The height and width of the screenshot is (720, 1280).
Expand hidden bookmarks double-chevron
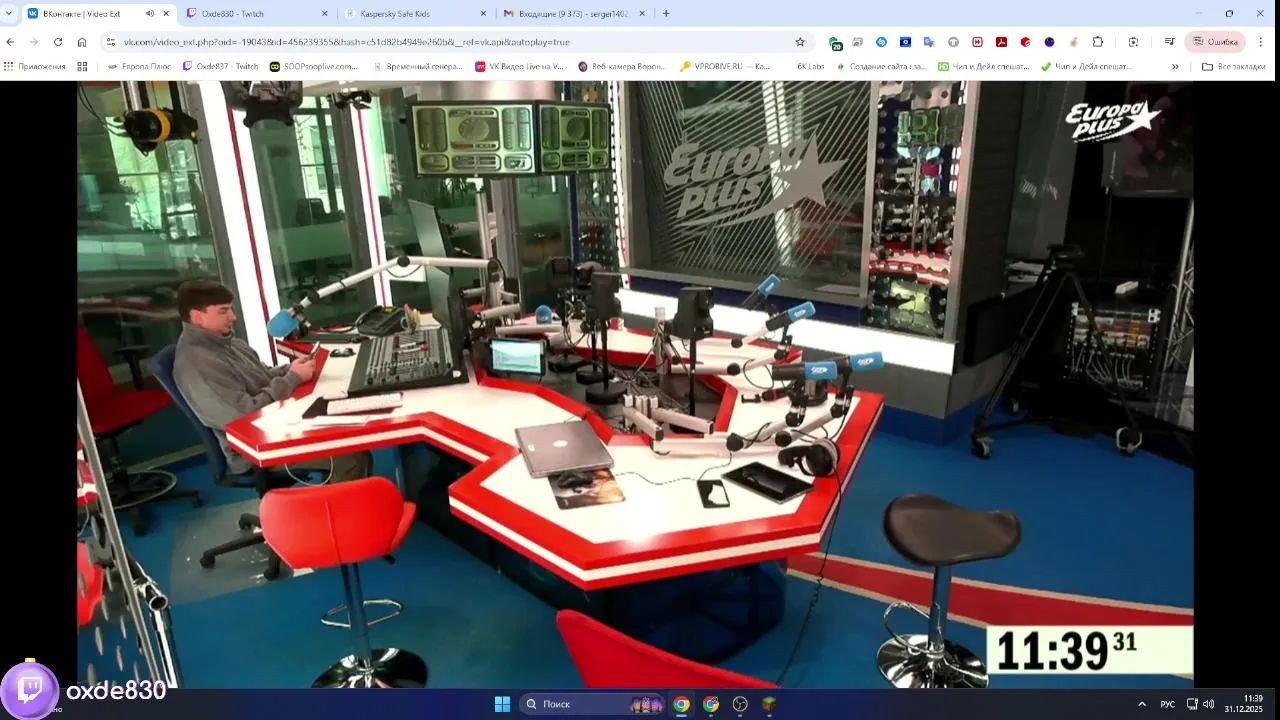tap(1175, 67)
